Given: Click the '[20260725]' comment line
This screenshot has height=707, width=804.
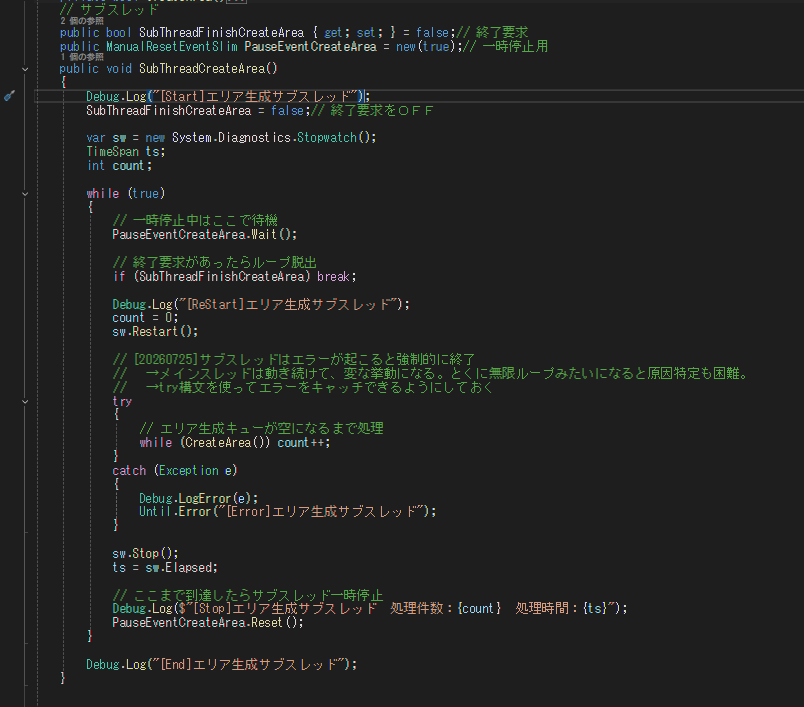Looking at the screenshot, I should [293, 359].
